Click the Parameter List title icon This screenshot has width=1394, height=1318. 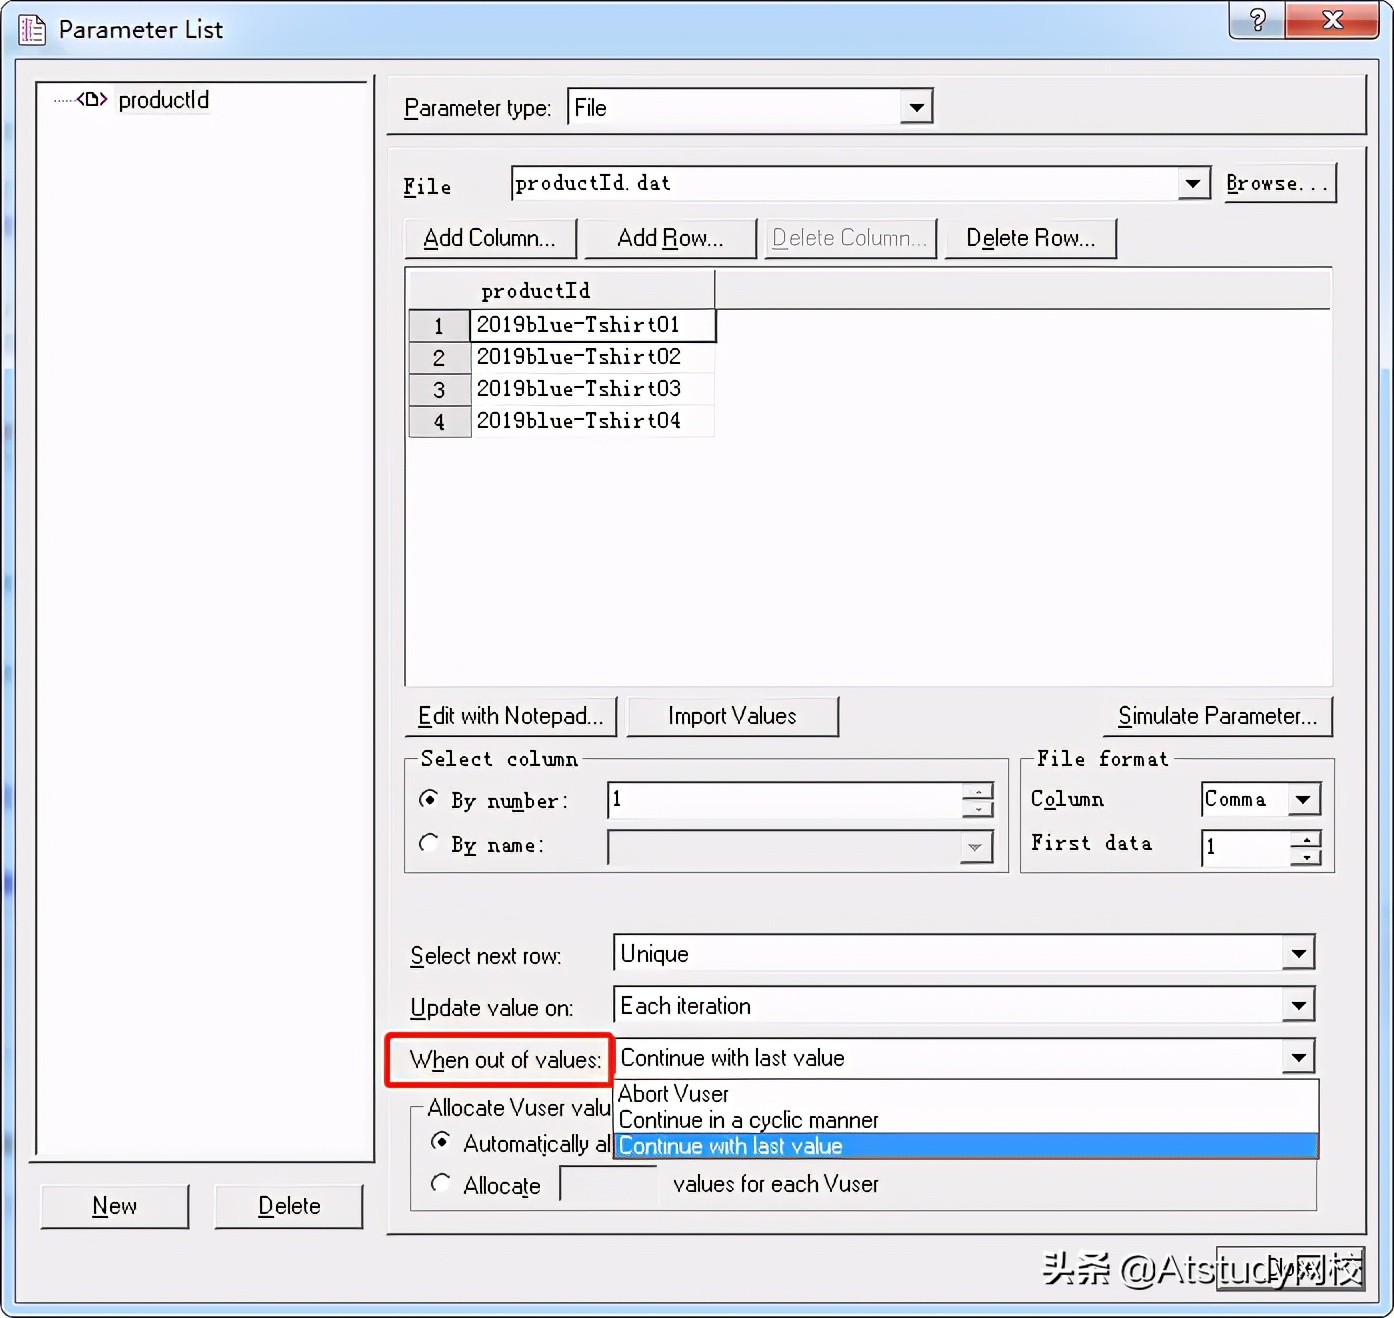pyautogui.click(x=33, y=30)
